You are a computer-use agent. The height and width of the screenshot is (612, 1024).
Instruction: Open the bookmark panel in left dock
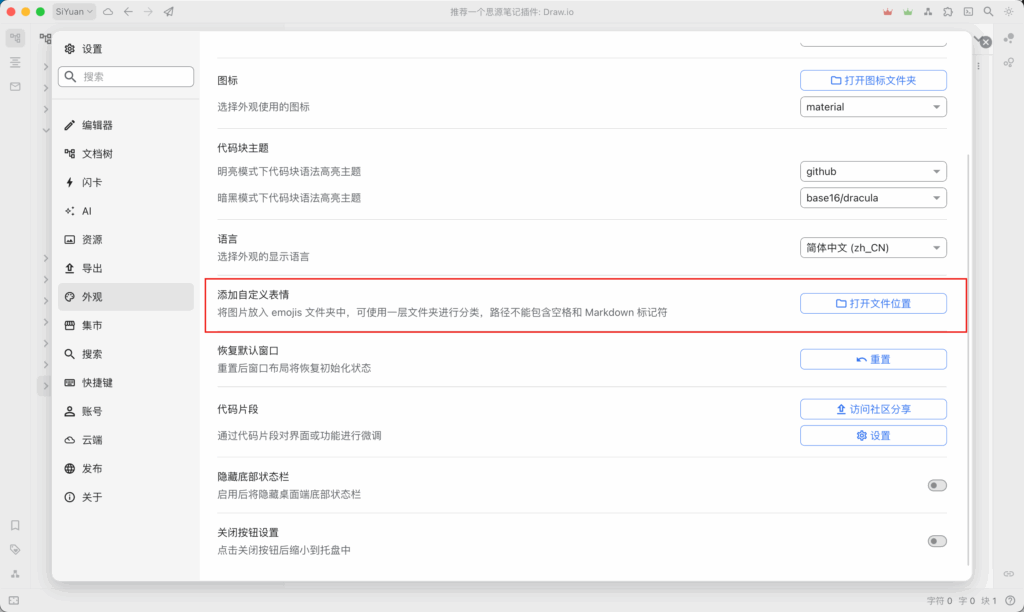15,525
